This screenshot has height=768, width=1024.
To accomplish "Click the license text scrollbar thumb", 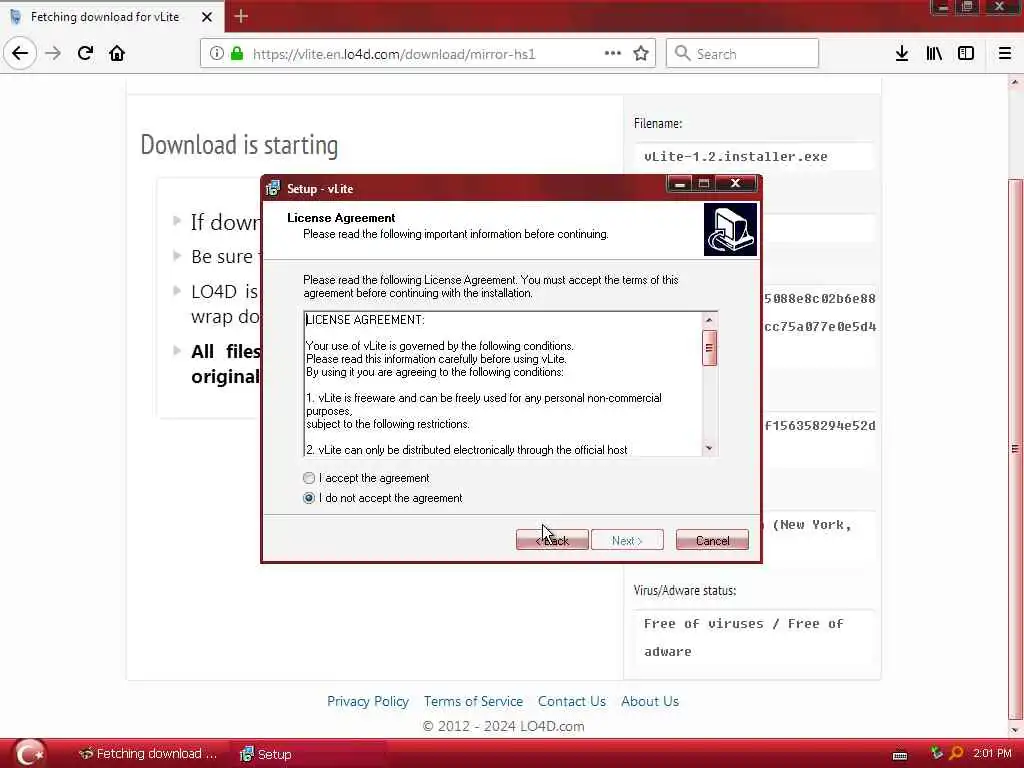I will [x=709, y=347].
